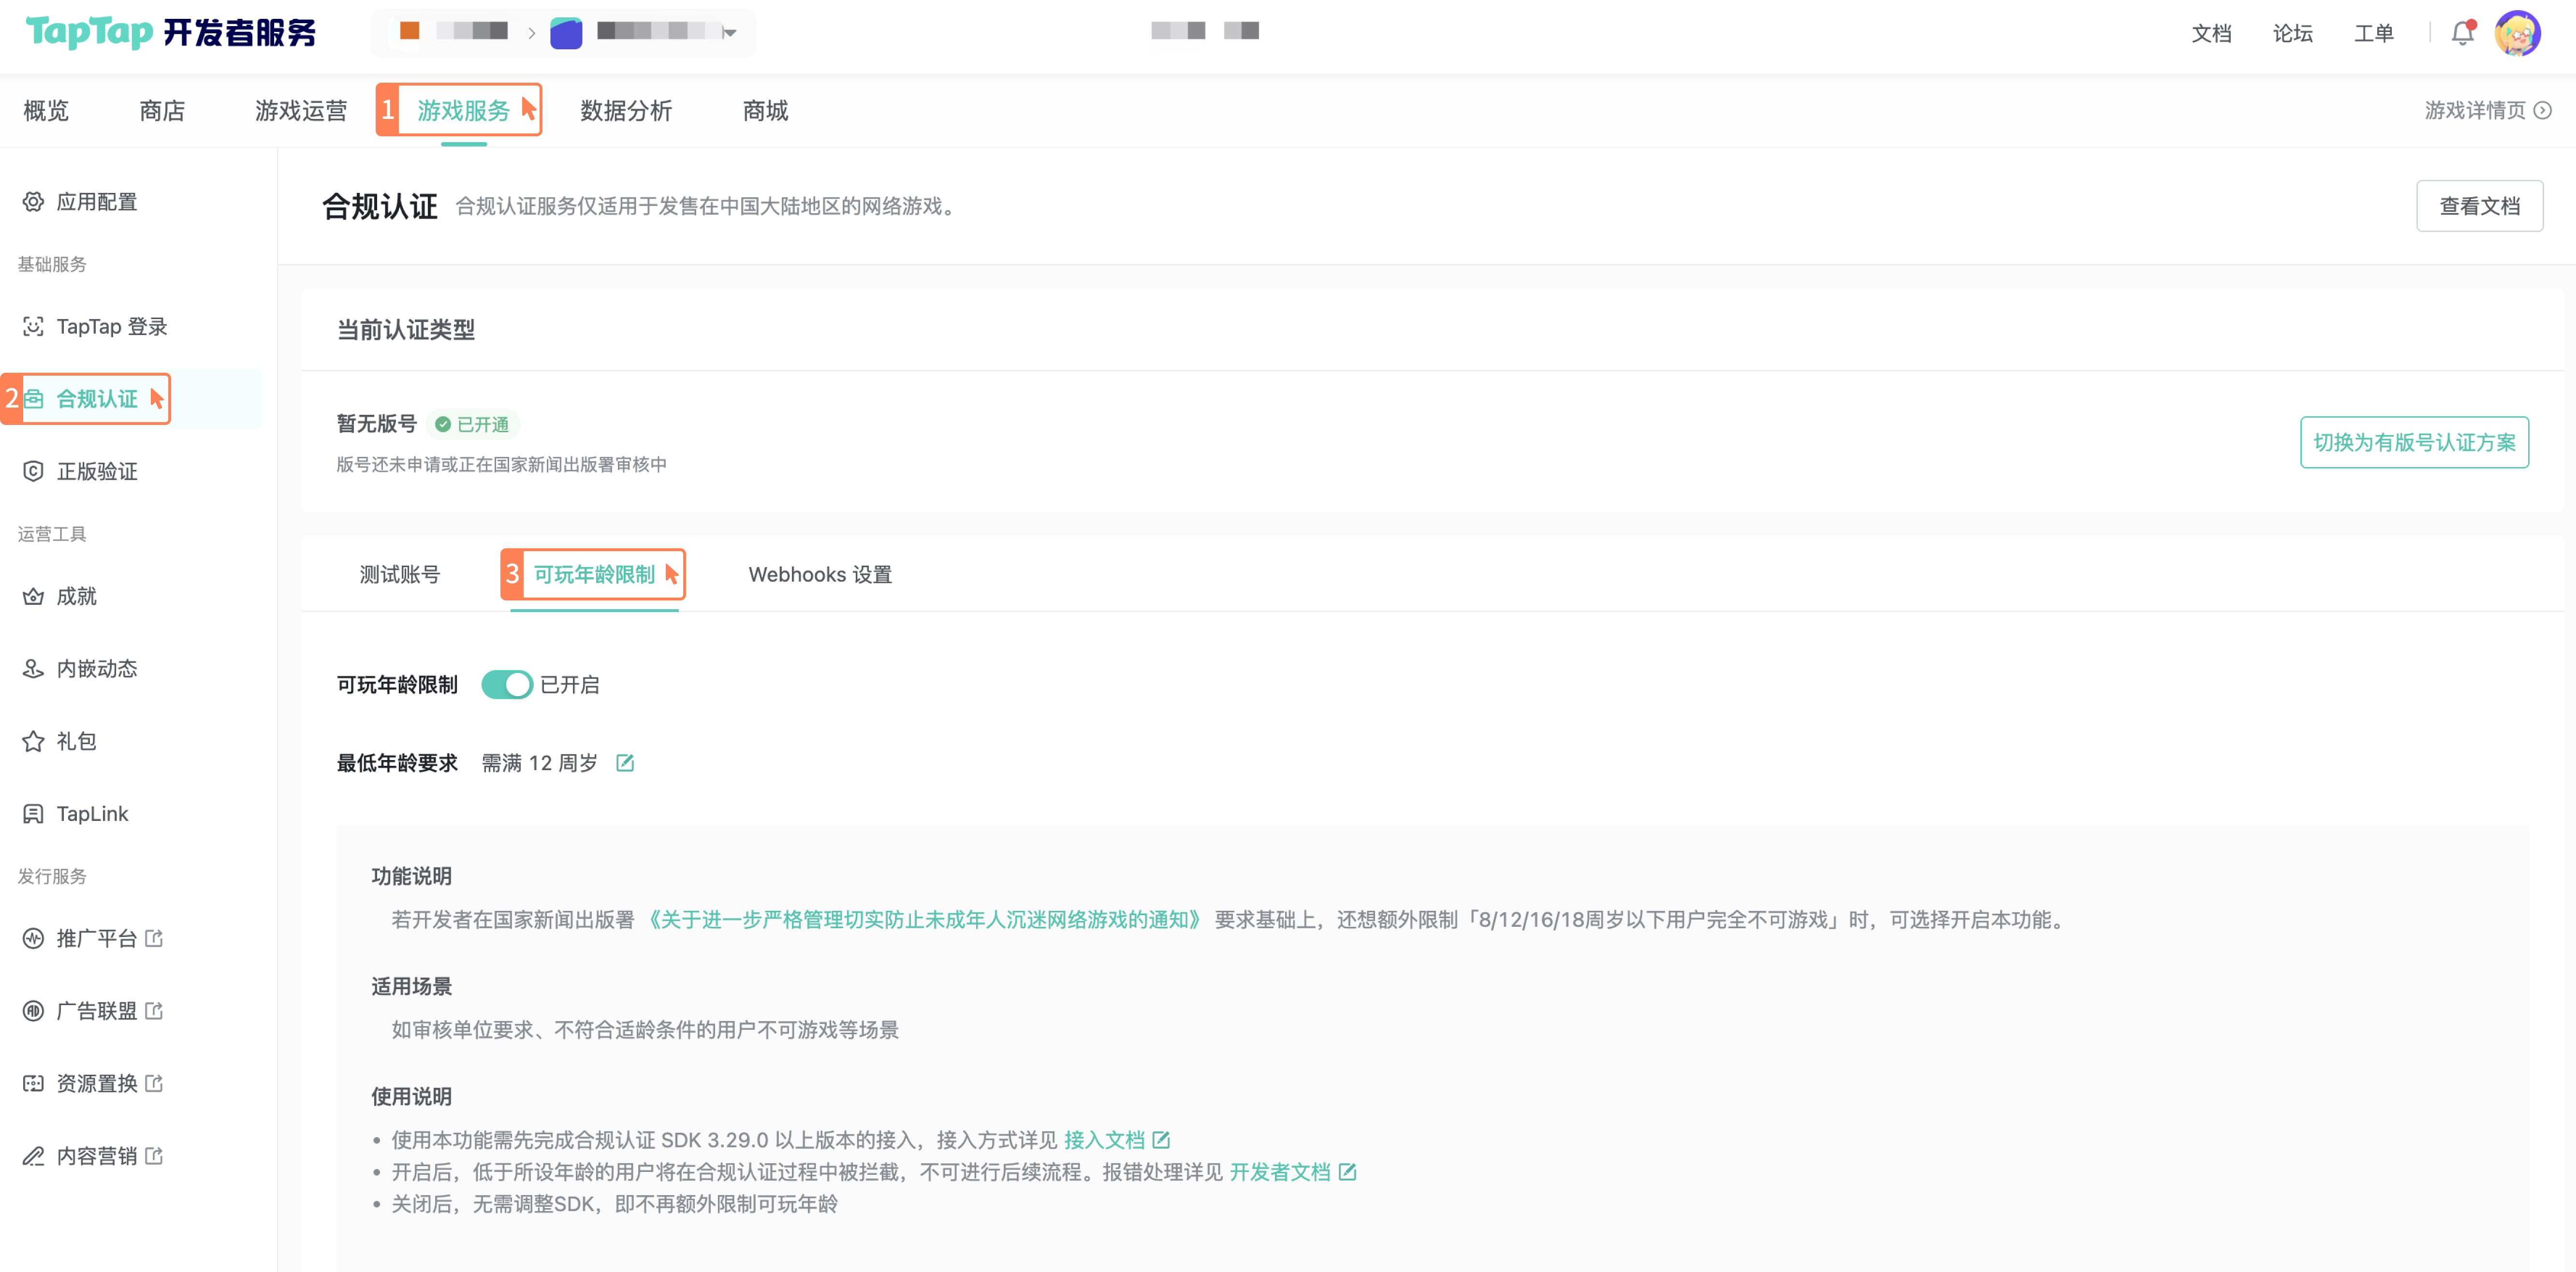Screen dimensions: 2576x1272
Task: Click the orange developer icon in breadcrumb
Action: pos(409,31)
